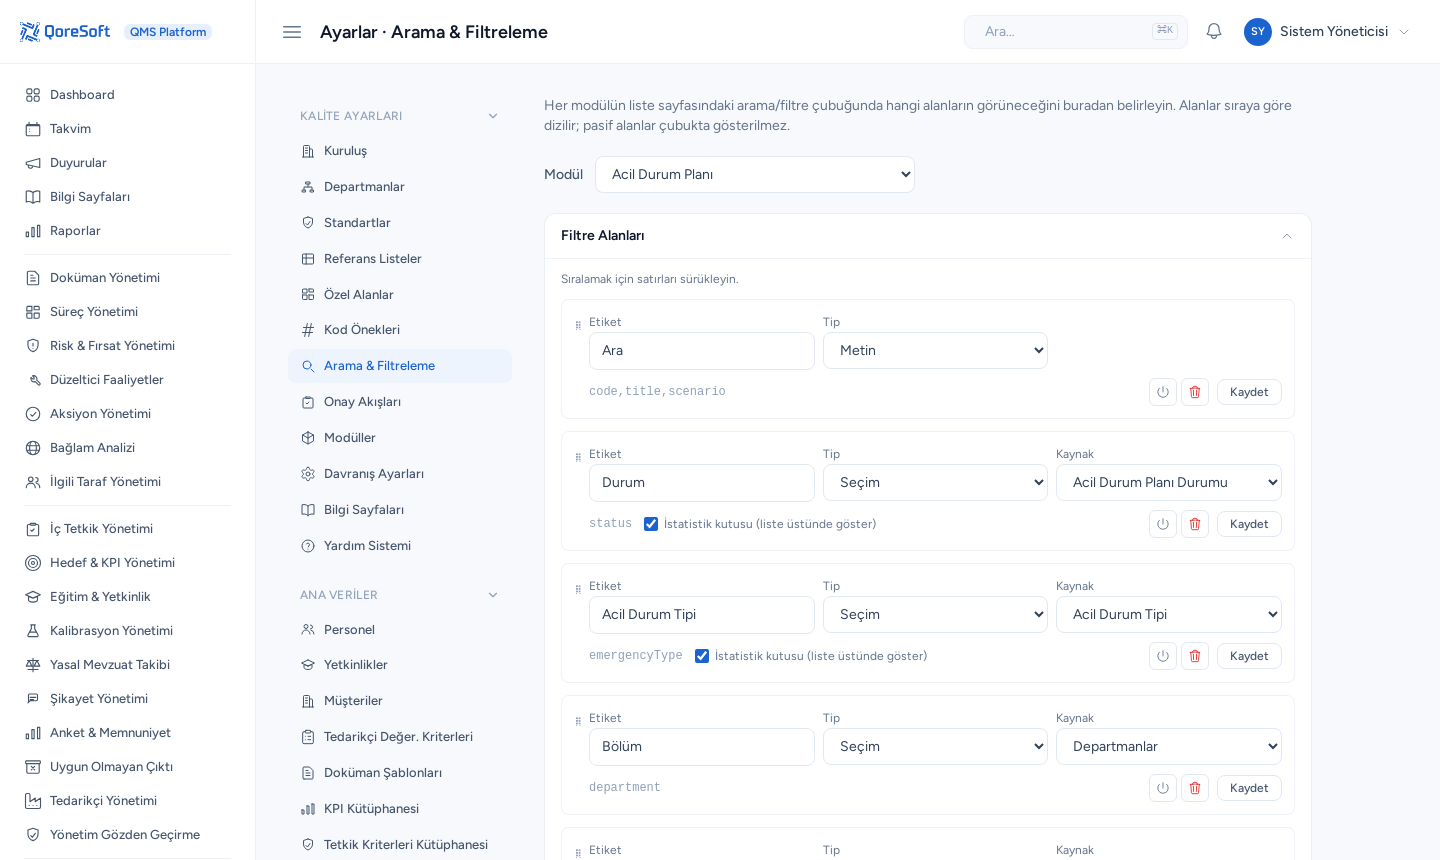
Task: Delete the Durum filter row
Action: click(1195, 524)
